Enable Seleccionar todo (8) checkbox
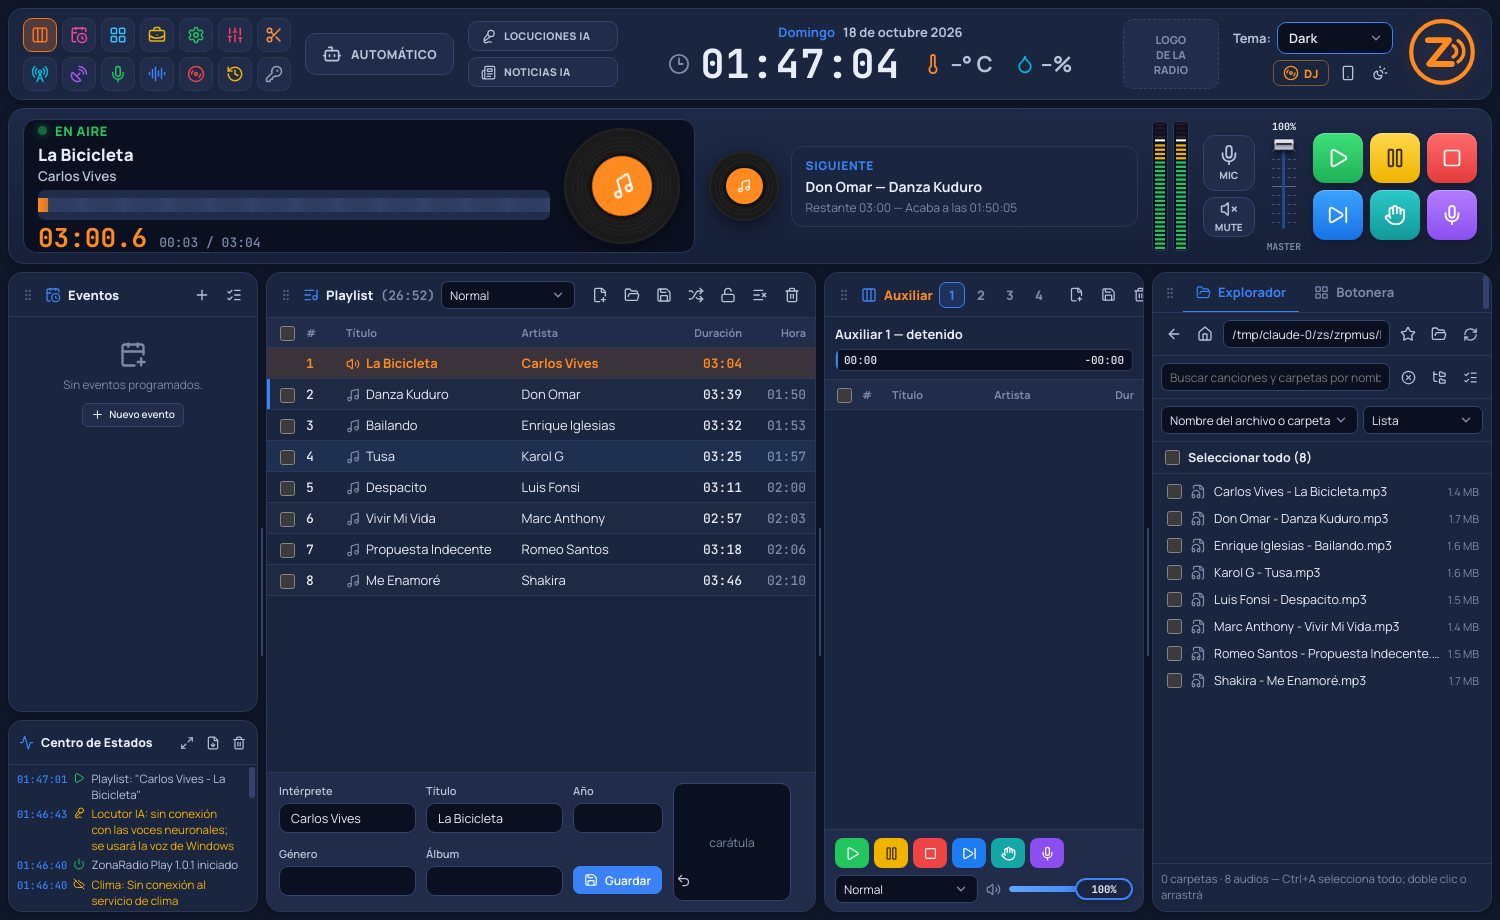1500x920 pixels. (x=1172, y=457)
